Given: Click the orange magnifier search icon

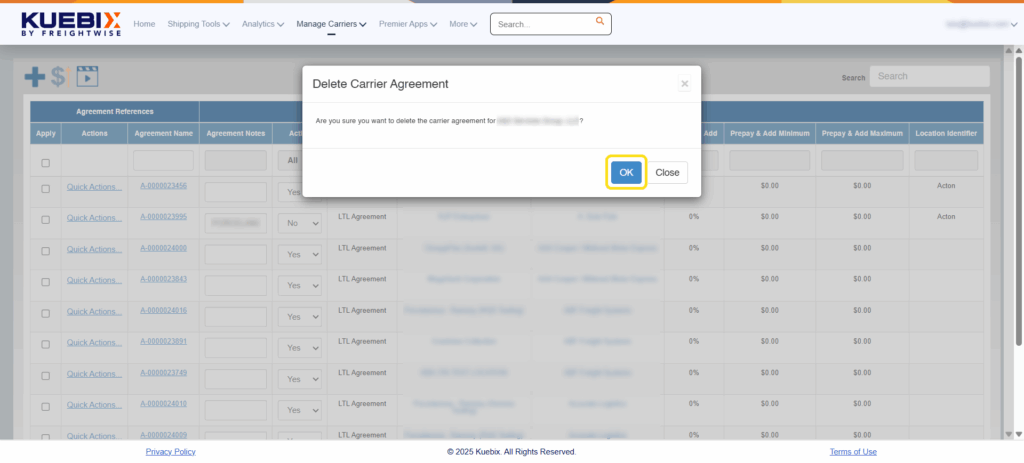Looking at the screenshot, I should point(600,21).
